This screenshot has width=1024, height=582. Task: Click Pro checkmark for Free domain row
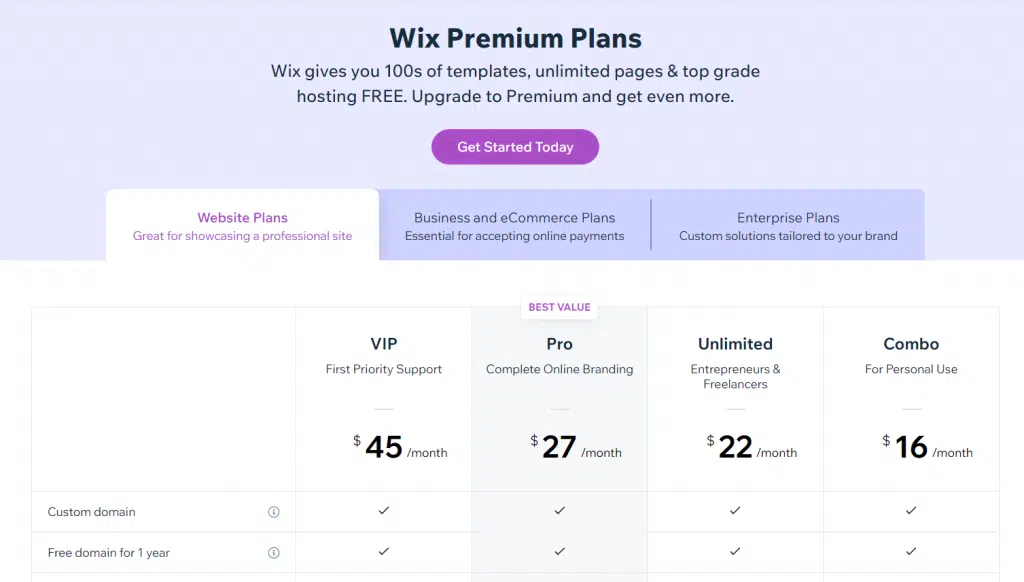coord(560,551)
